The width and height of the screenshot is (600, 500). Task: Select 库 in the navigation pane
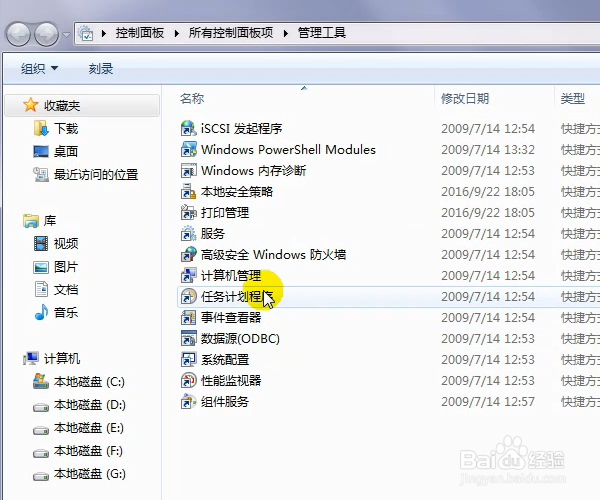(x=50, y=221)
